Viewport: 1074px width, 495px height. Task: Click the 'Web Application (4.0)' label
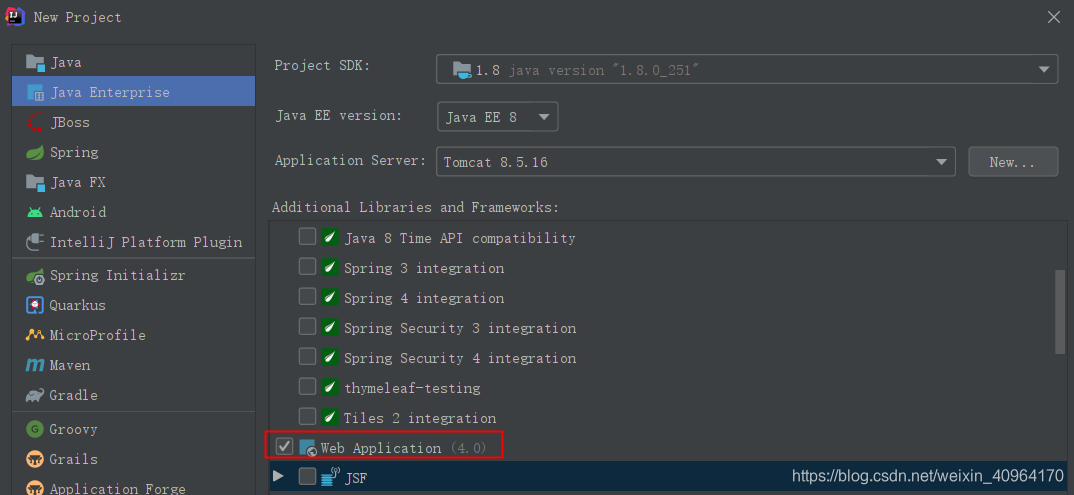(x=403, y=448)
